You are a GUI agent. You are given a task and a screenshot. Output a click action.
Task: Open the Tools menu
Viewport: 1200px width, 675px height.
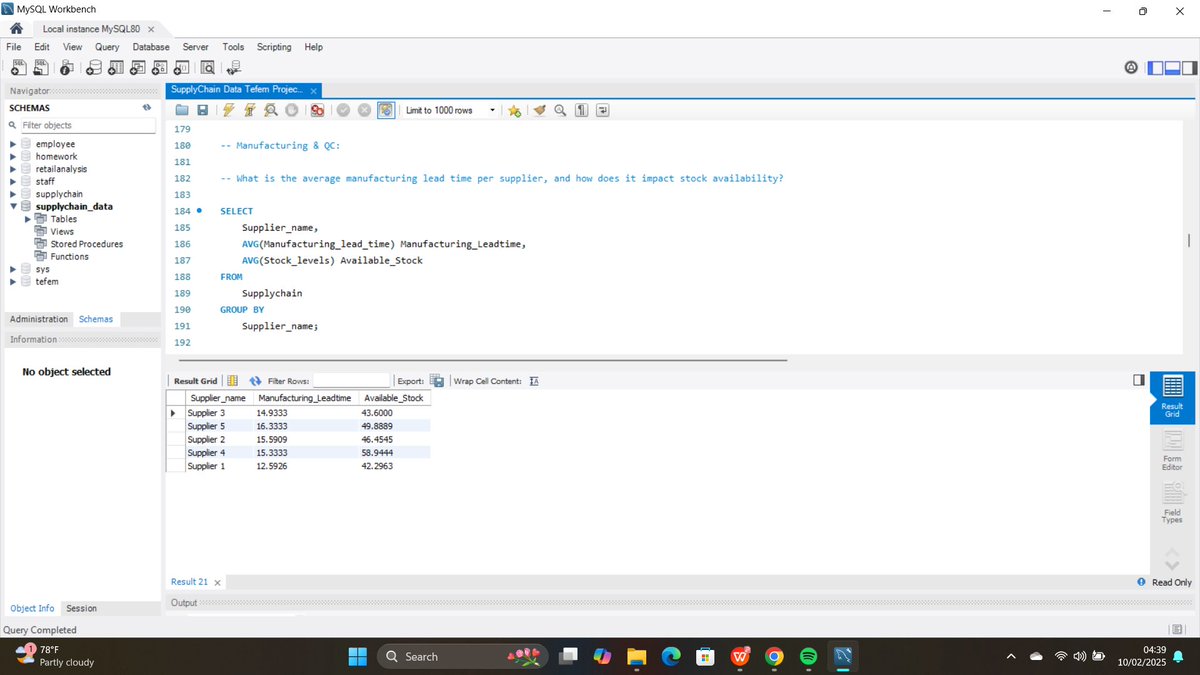(233, 47)
